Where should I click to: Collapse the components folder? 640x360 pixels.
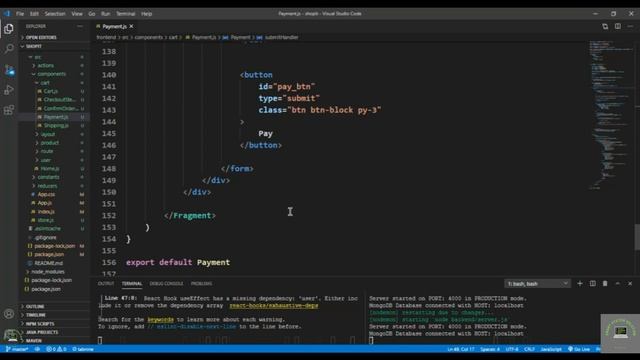click(51, 74)
